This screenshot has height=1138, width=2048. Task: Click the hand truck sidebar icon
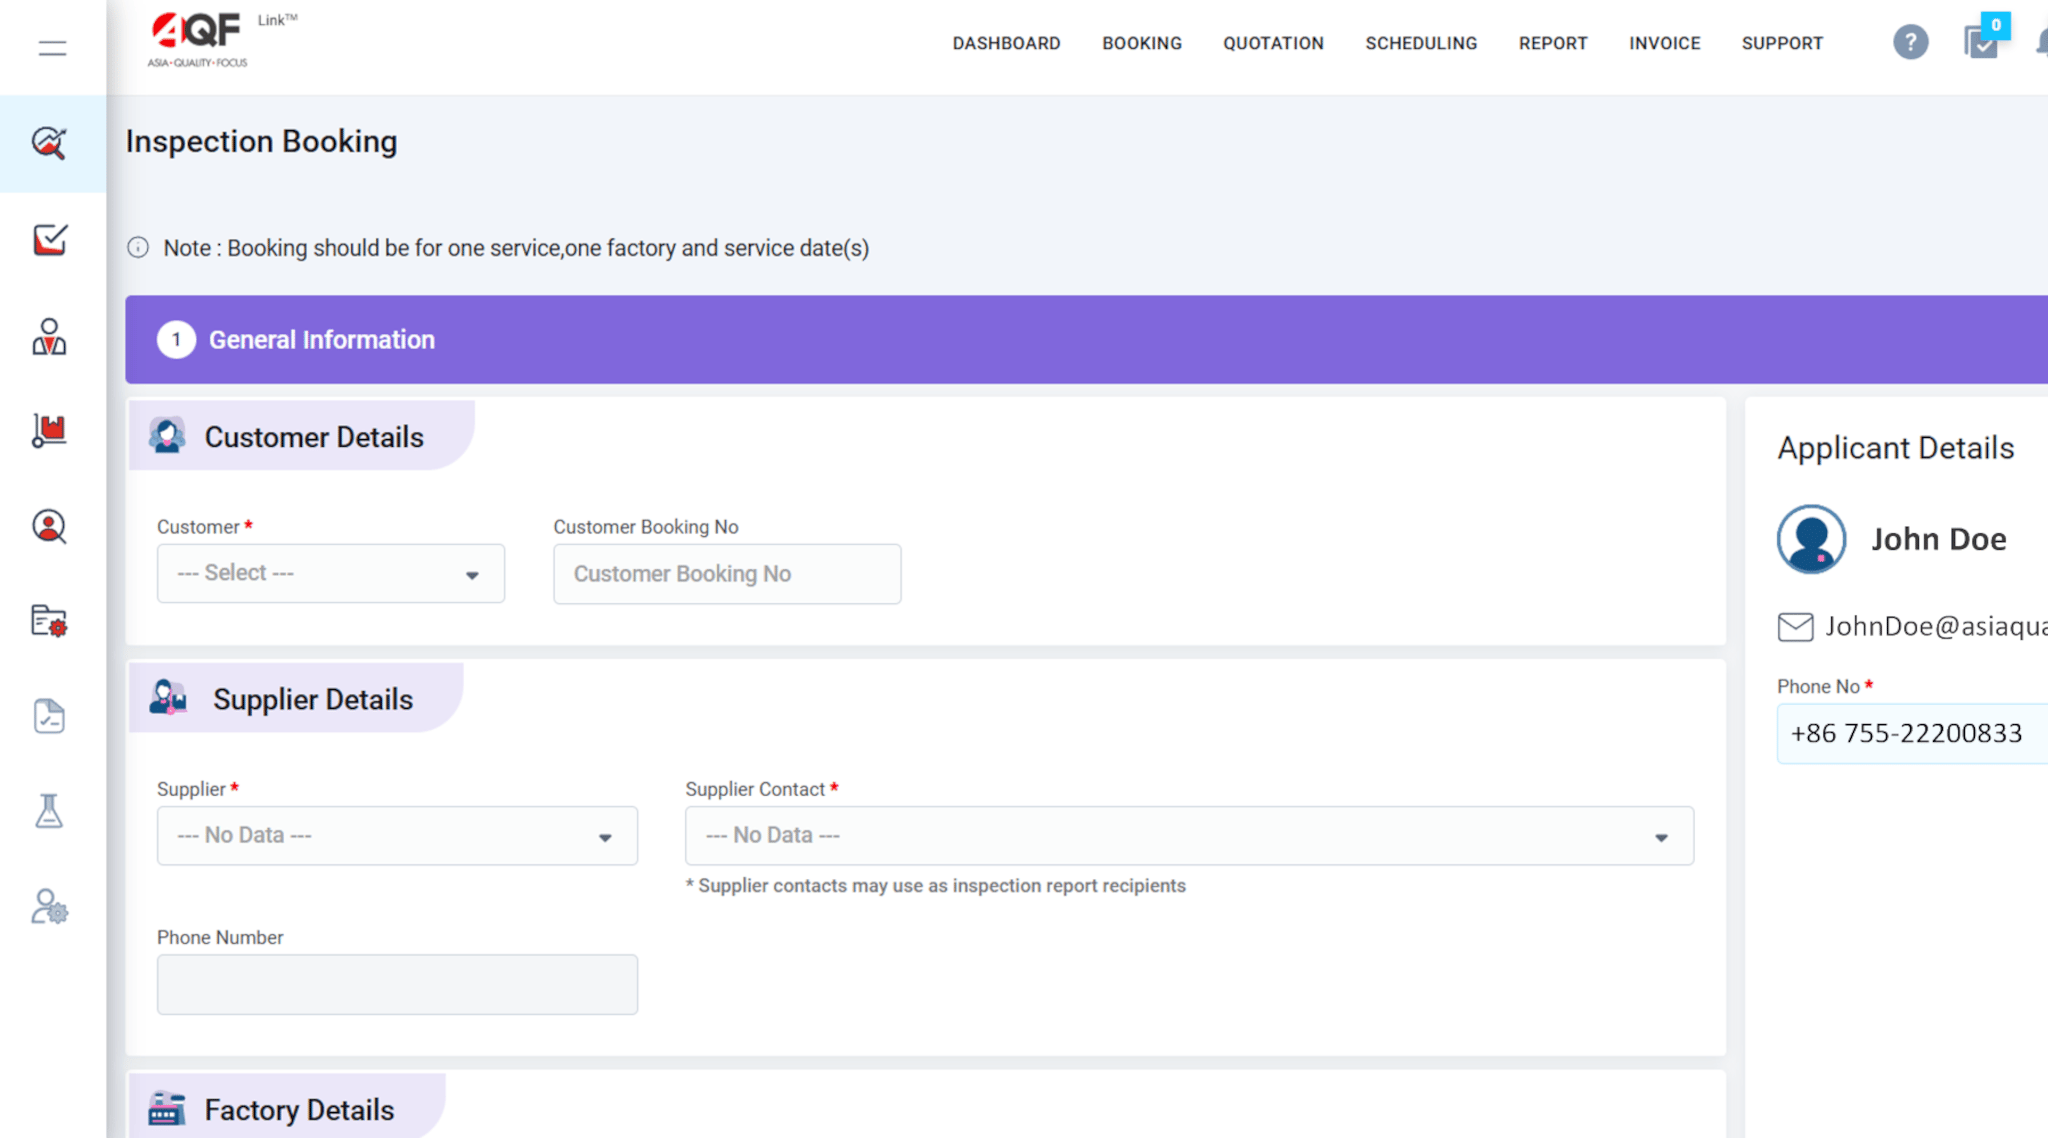(49, 431)
